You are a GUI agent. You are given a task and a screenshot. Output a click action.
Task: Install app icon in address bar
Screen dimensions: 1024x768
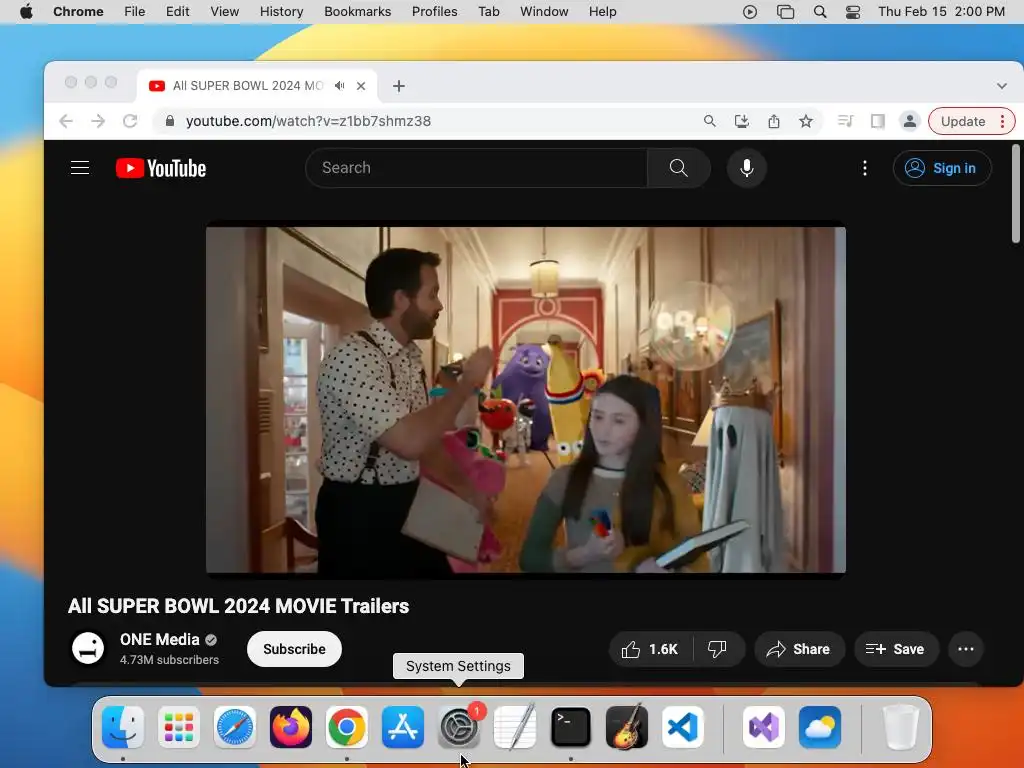click(741, 121)
